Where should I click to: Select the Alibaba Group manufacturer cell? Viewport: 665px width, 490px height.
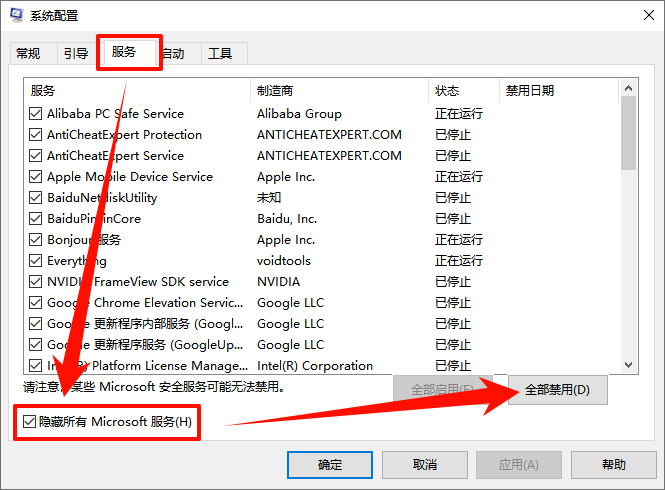pyautogui.click(x=299, y=114)
